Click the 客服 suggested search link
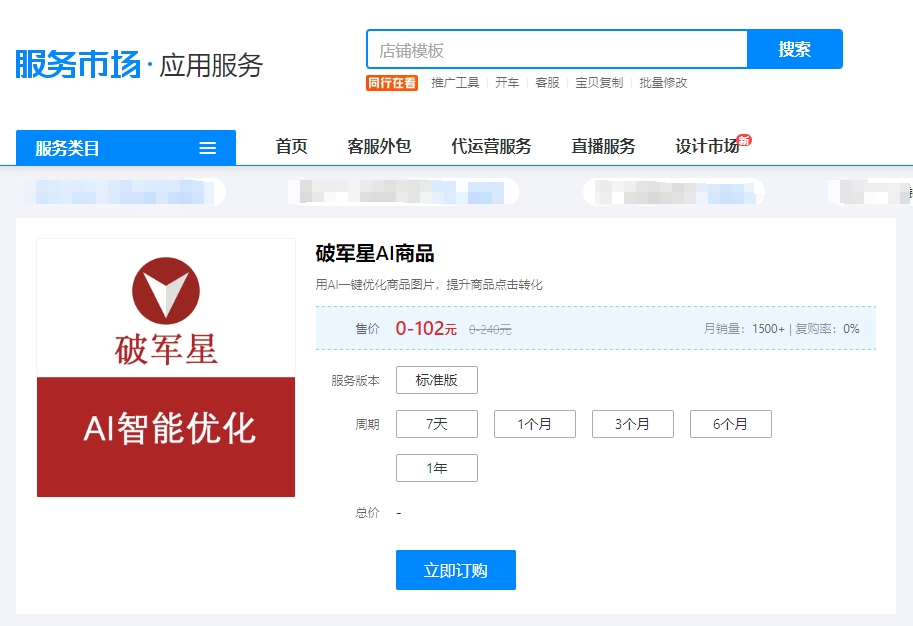 547,83
